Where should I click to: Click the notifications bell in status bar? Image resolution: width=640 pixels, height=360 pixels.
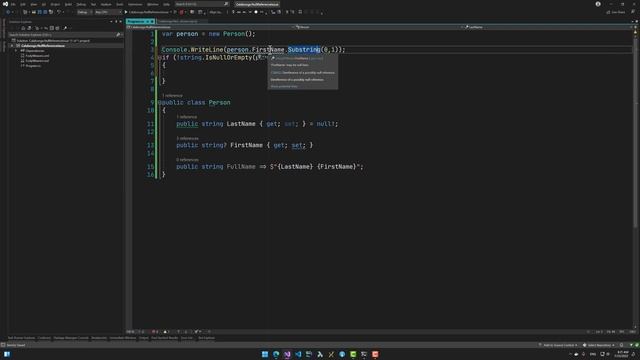pos(622,345)
